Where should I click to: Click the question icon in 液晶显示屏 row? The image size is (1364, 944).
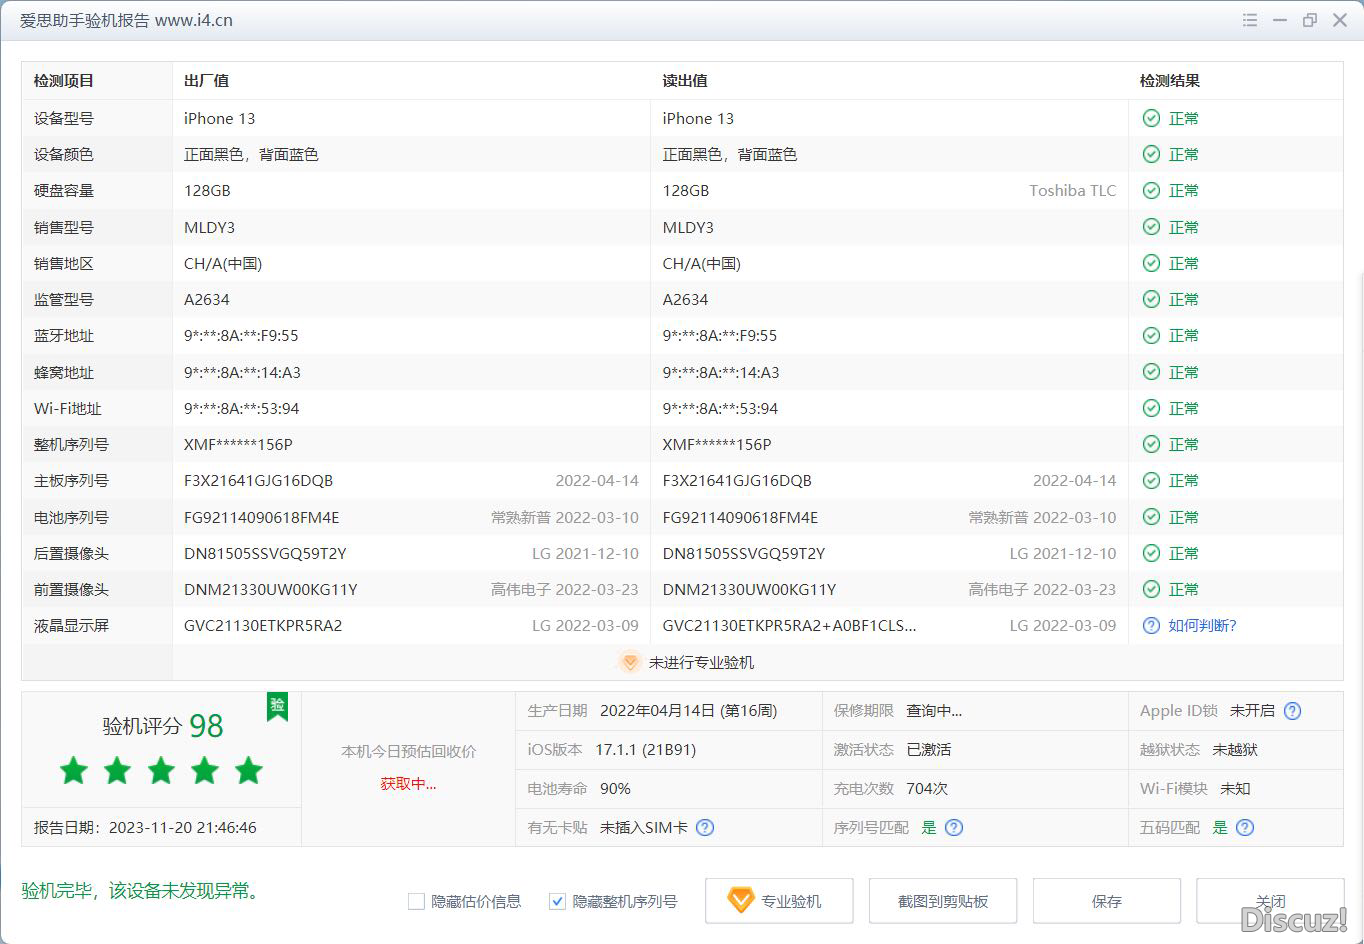coord(1151,626)
